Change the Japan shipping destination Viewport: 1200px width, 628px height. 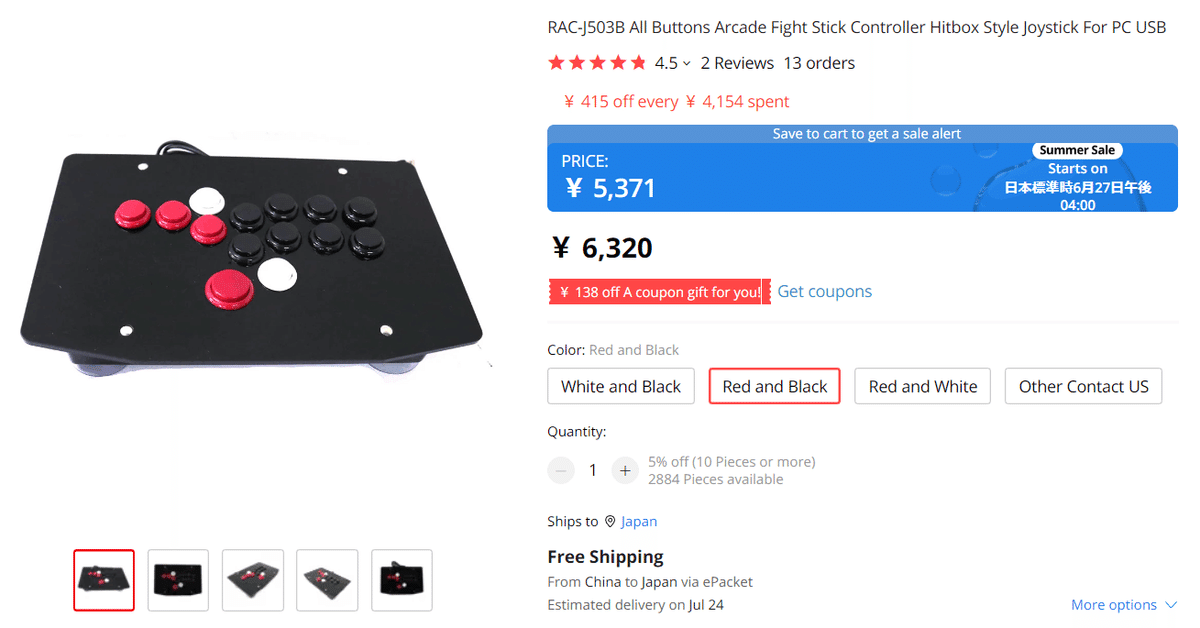tap(639, 521)
